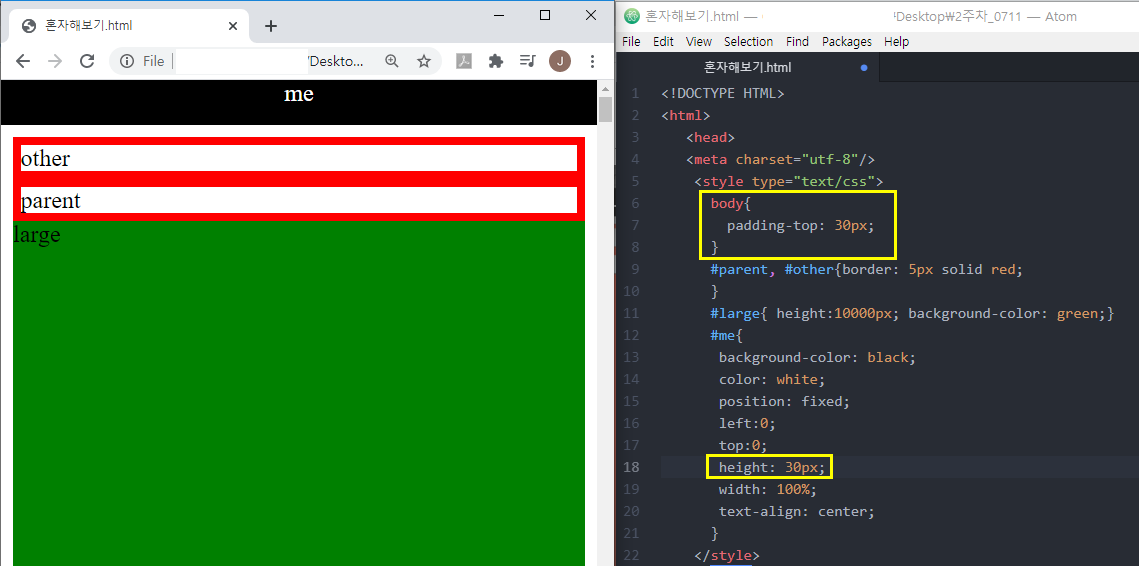Select the 혼자해보기.html editor tab in Atom
This screenshot has height=566, width=1139.
[x=747, y=68]
